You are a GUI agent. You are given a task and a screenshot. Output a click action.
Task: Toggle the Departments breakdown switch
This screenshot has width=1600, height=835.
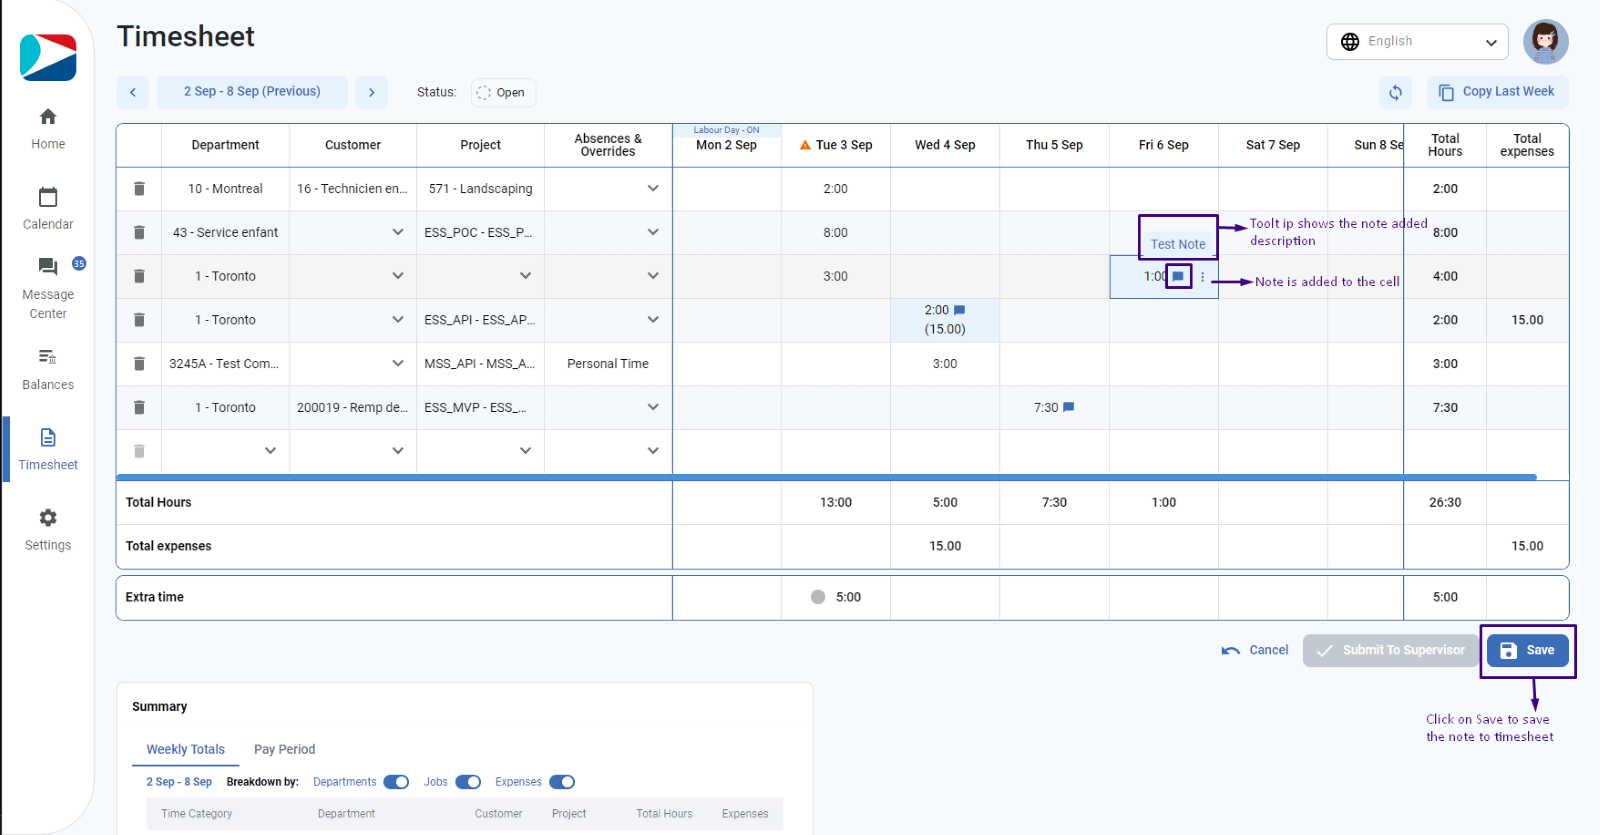[396, 782]
